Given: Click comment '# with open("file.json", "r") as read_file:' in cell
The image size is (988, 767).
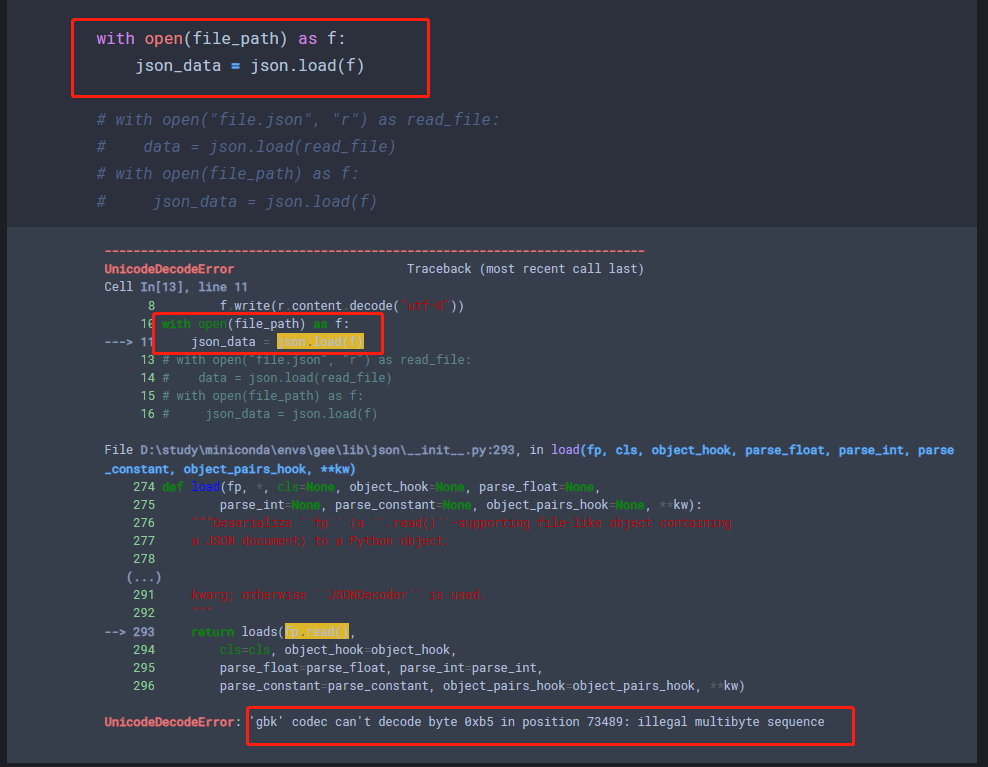Looking at the screenshot, I should pyautogui.click(x=297, y=120).
